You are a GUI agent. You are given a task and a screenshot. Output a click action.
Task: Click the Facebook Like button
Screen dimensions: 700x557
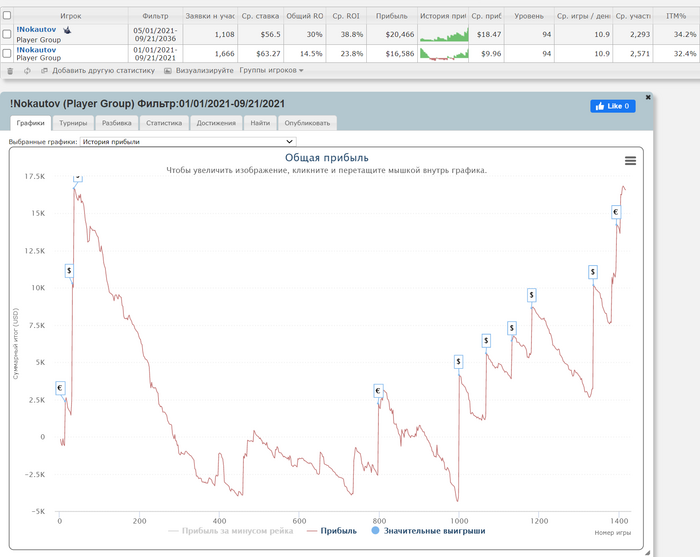pos(613,106)
